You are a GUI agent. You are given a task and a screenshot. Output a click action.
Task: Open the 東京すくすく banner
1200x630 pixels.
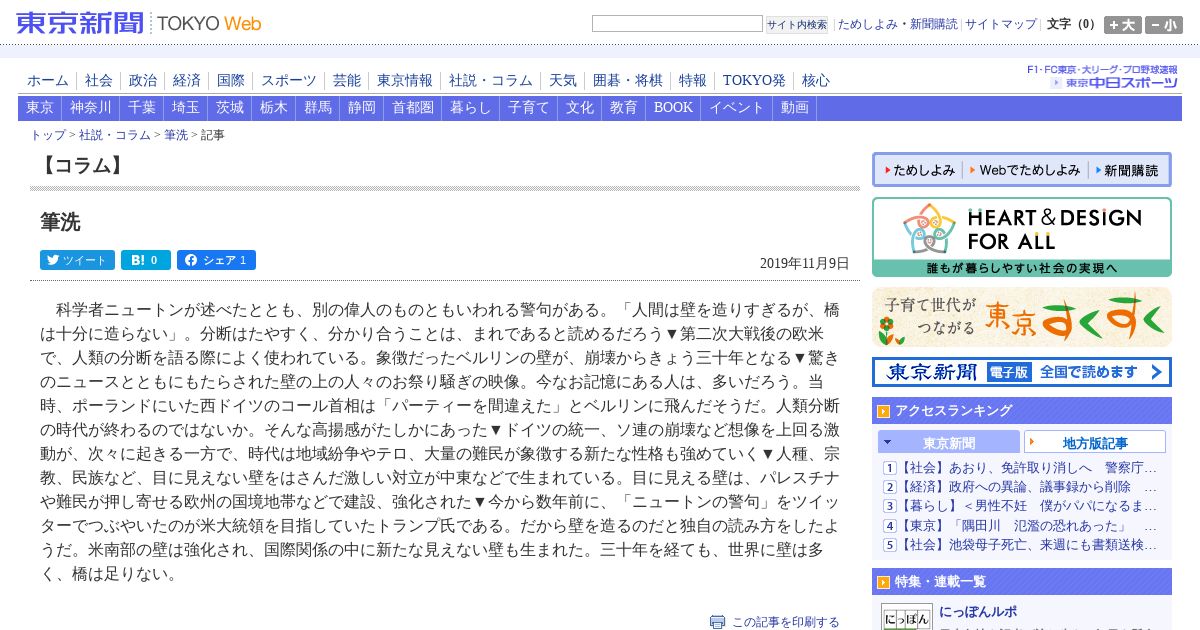tap(1022, 317)
